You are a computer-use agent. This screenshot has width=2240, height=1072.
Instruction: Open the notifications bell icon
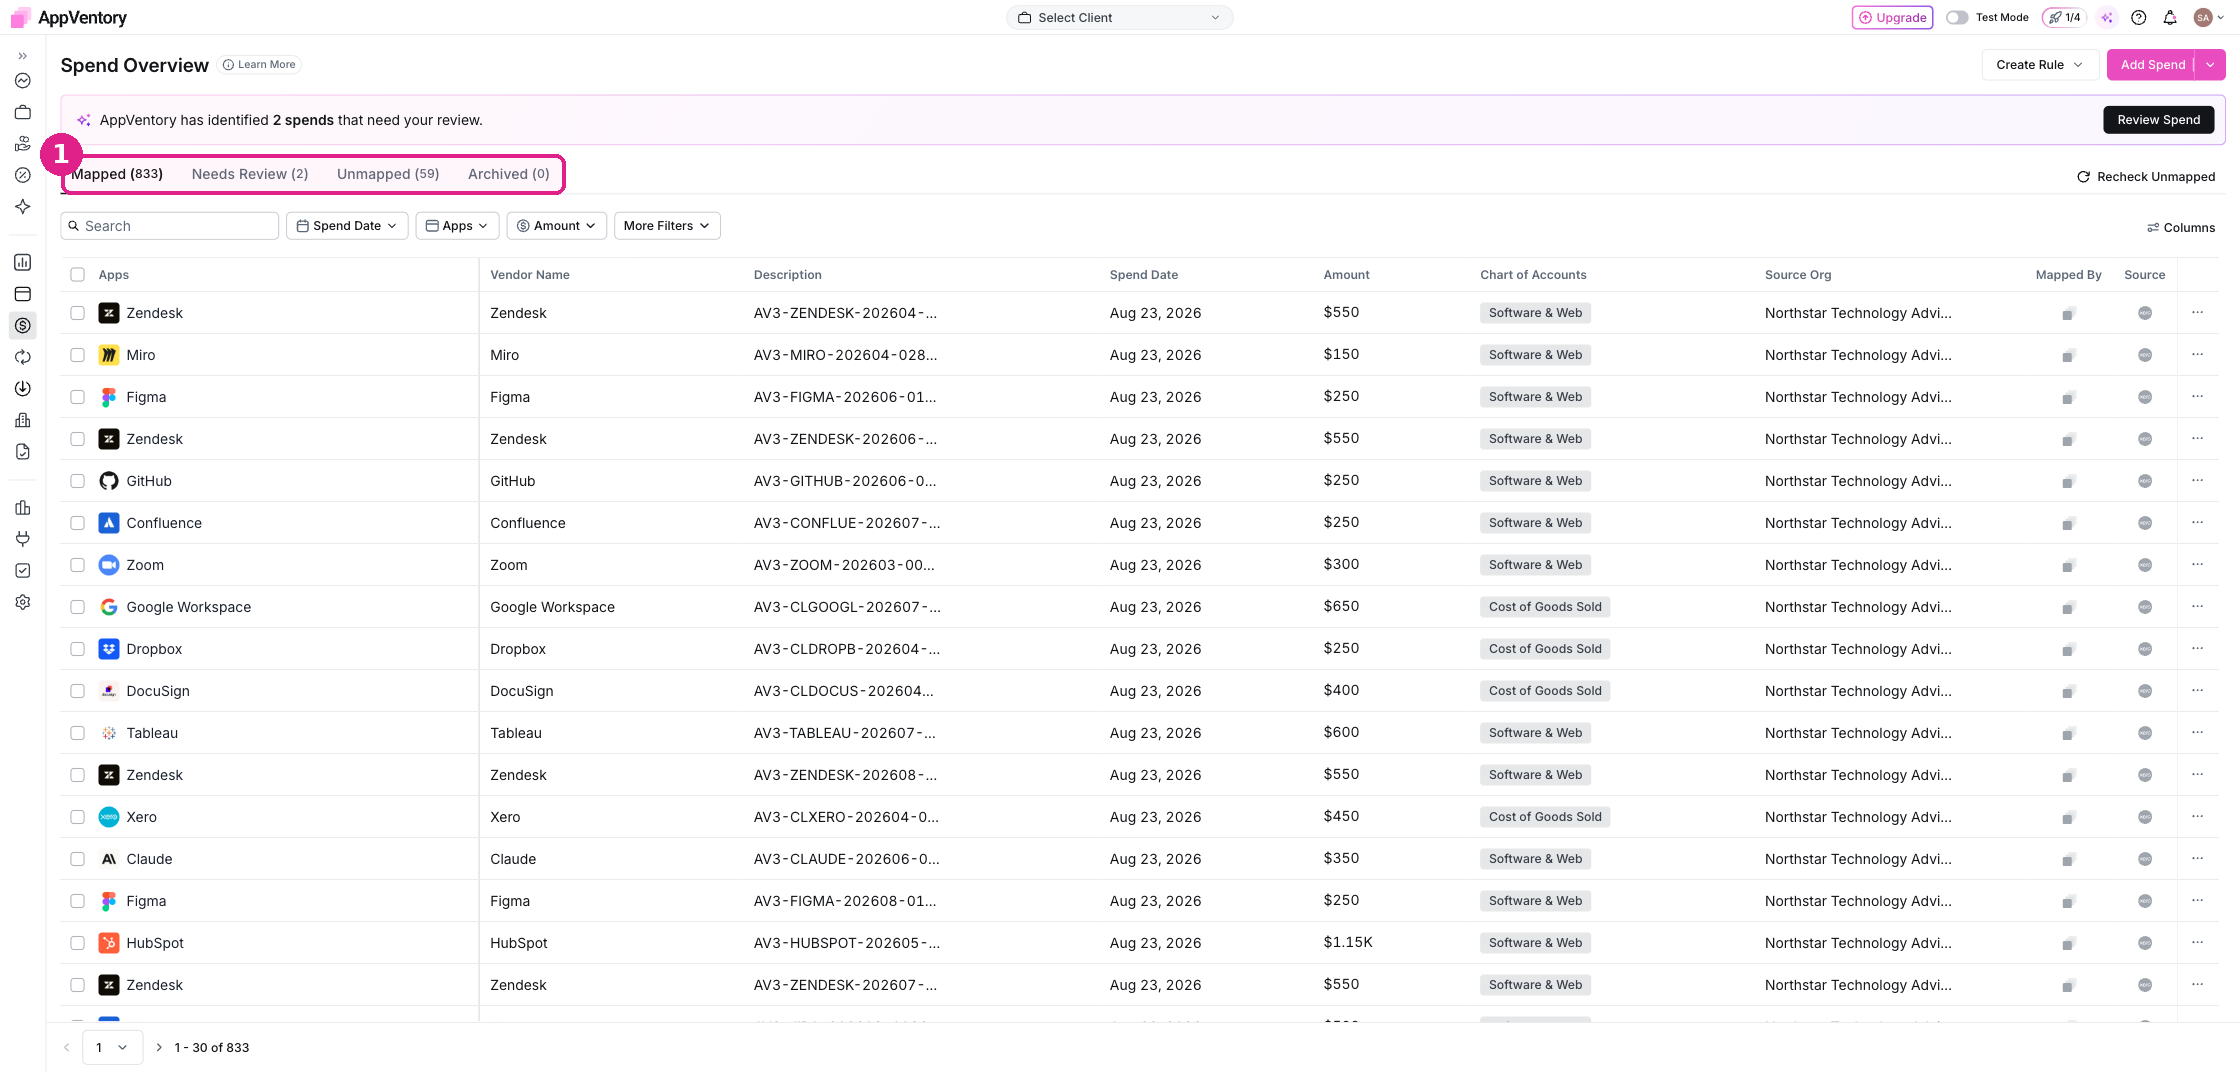(2169, 17)
